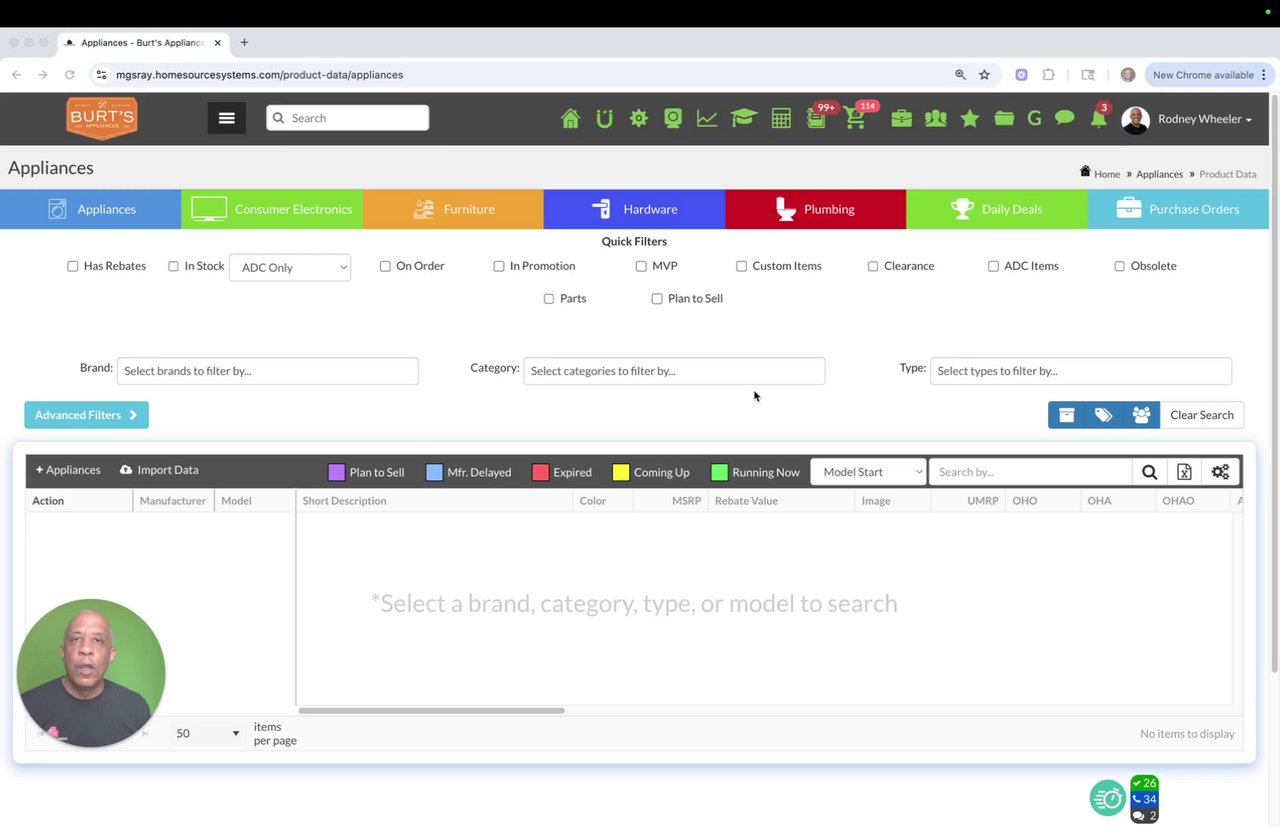Enable the Plan to Sell checkbox
The height and width of the screenshot is (827, 1280).
(x=657, y=299)
